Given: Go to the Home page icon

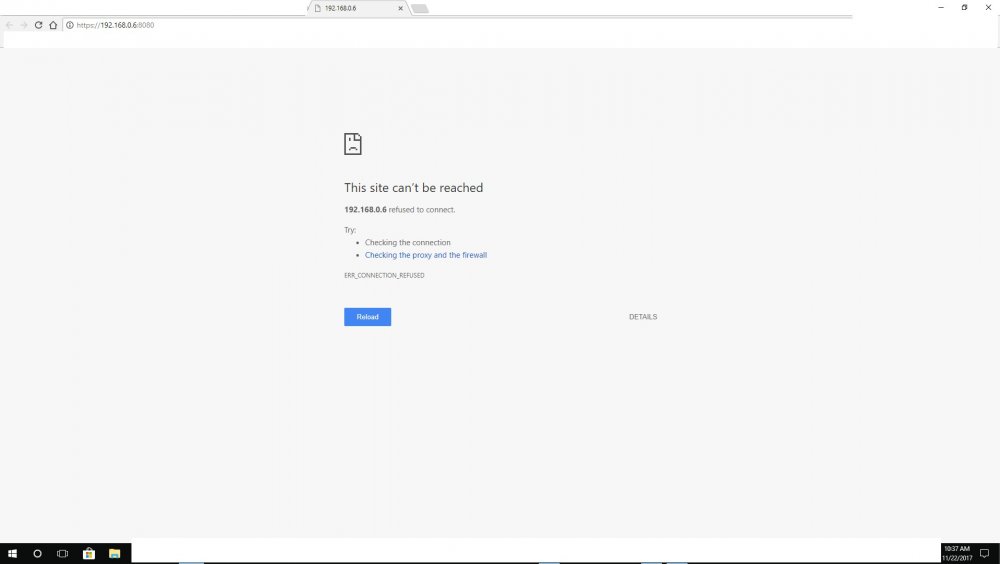Looking at the screenshot, I should 53,25.
